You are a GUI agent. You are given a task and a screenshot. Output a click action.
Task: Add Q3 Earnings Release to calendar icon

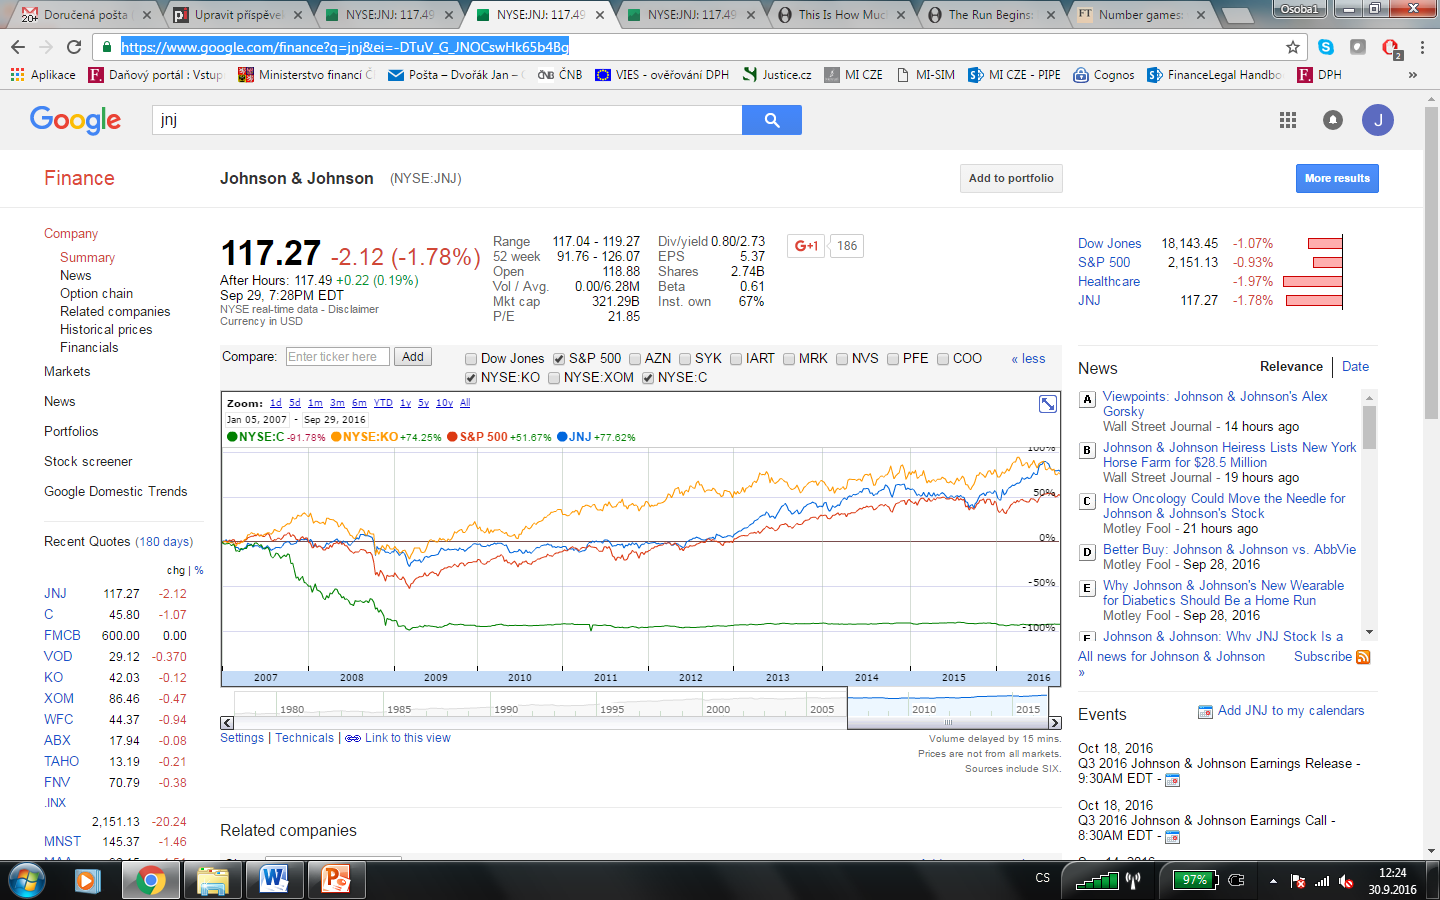point(1172,779)
